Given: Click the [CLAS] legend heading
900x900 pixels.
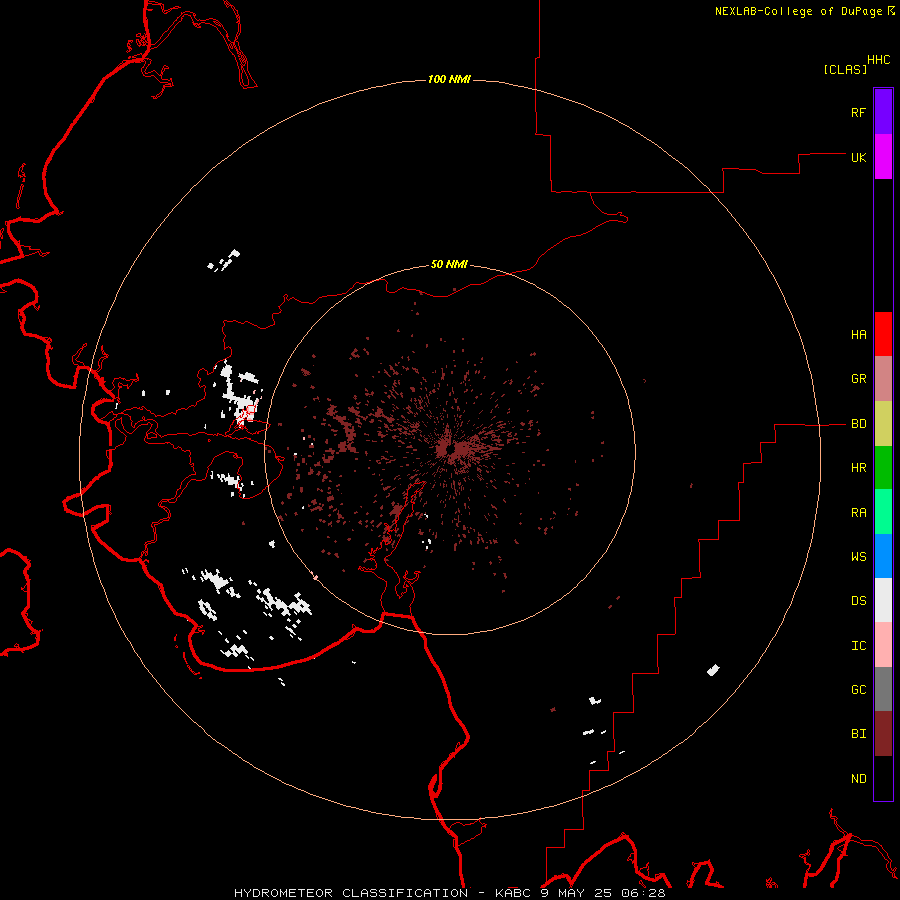Looking at the screenshot, I should tap(845, 70).
